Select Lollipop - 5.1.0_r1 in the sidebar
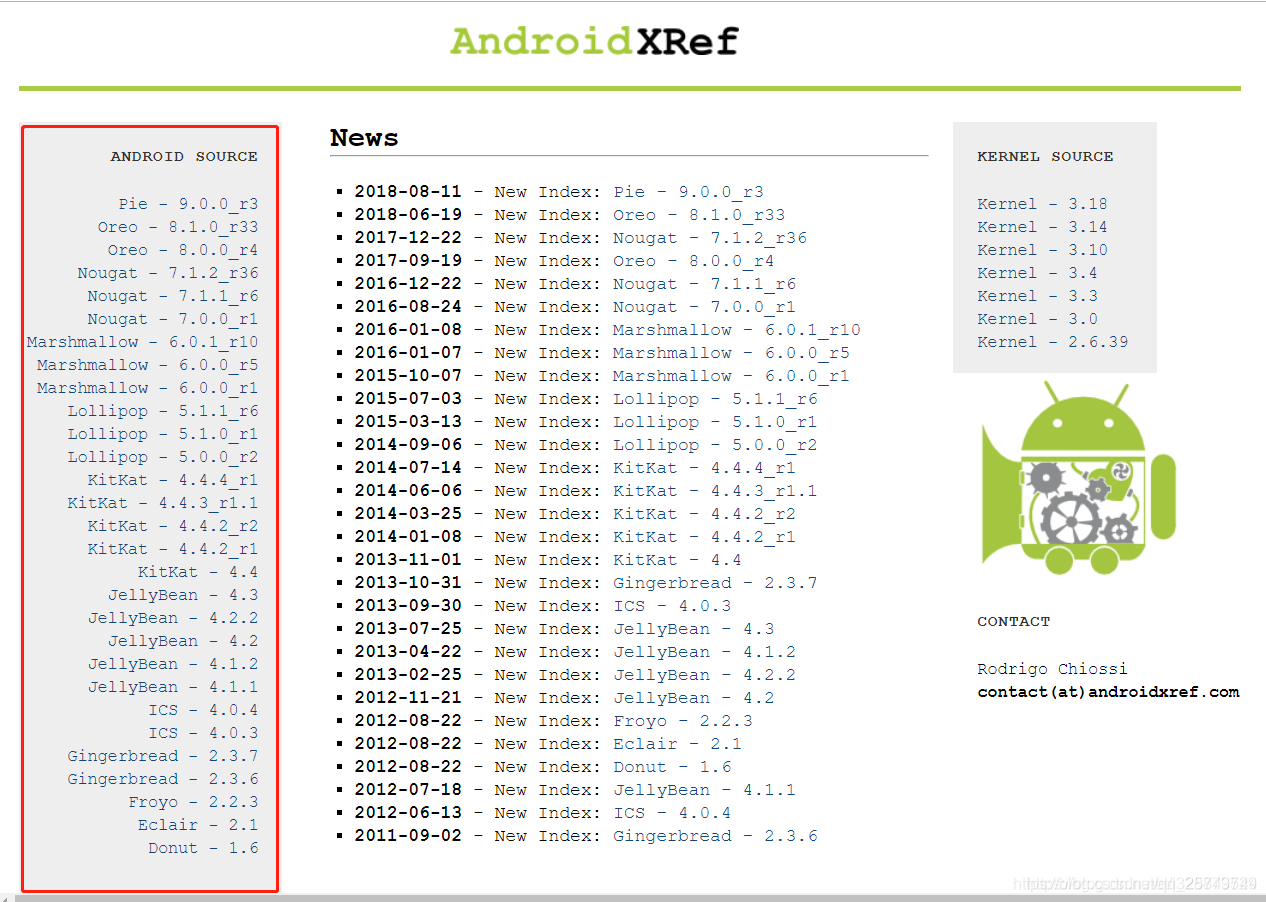 click(x=163, y=434)
